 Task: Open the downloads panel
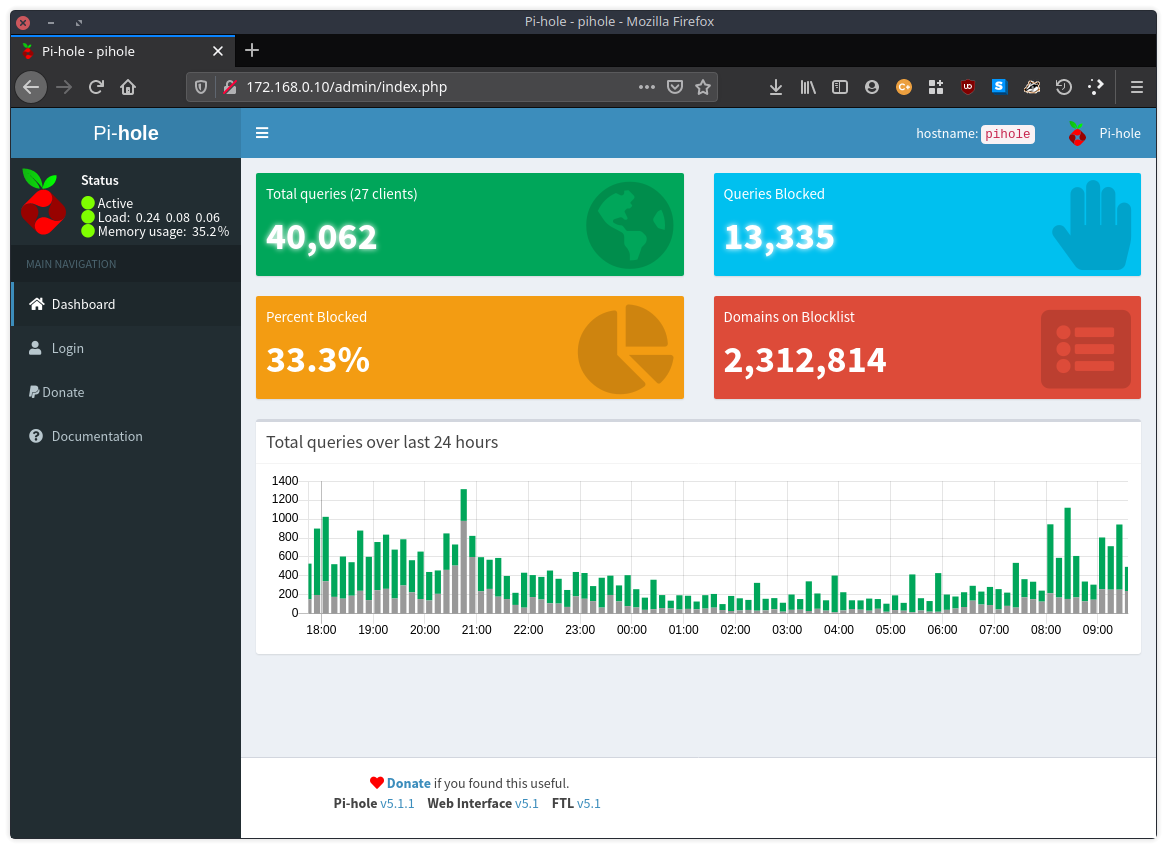pyautogui.click(x=776, y=87)
